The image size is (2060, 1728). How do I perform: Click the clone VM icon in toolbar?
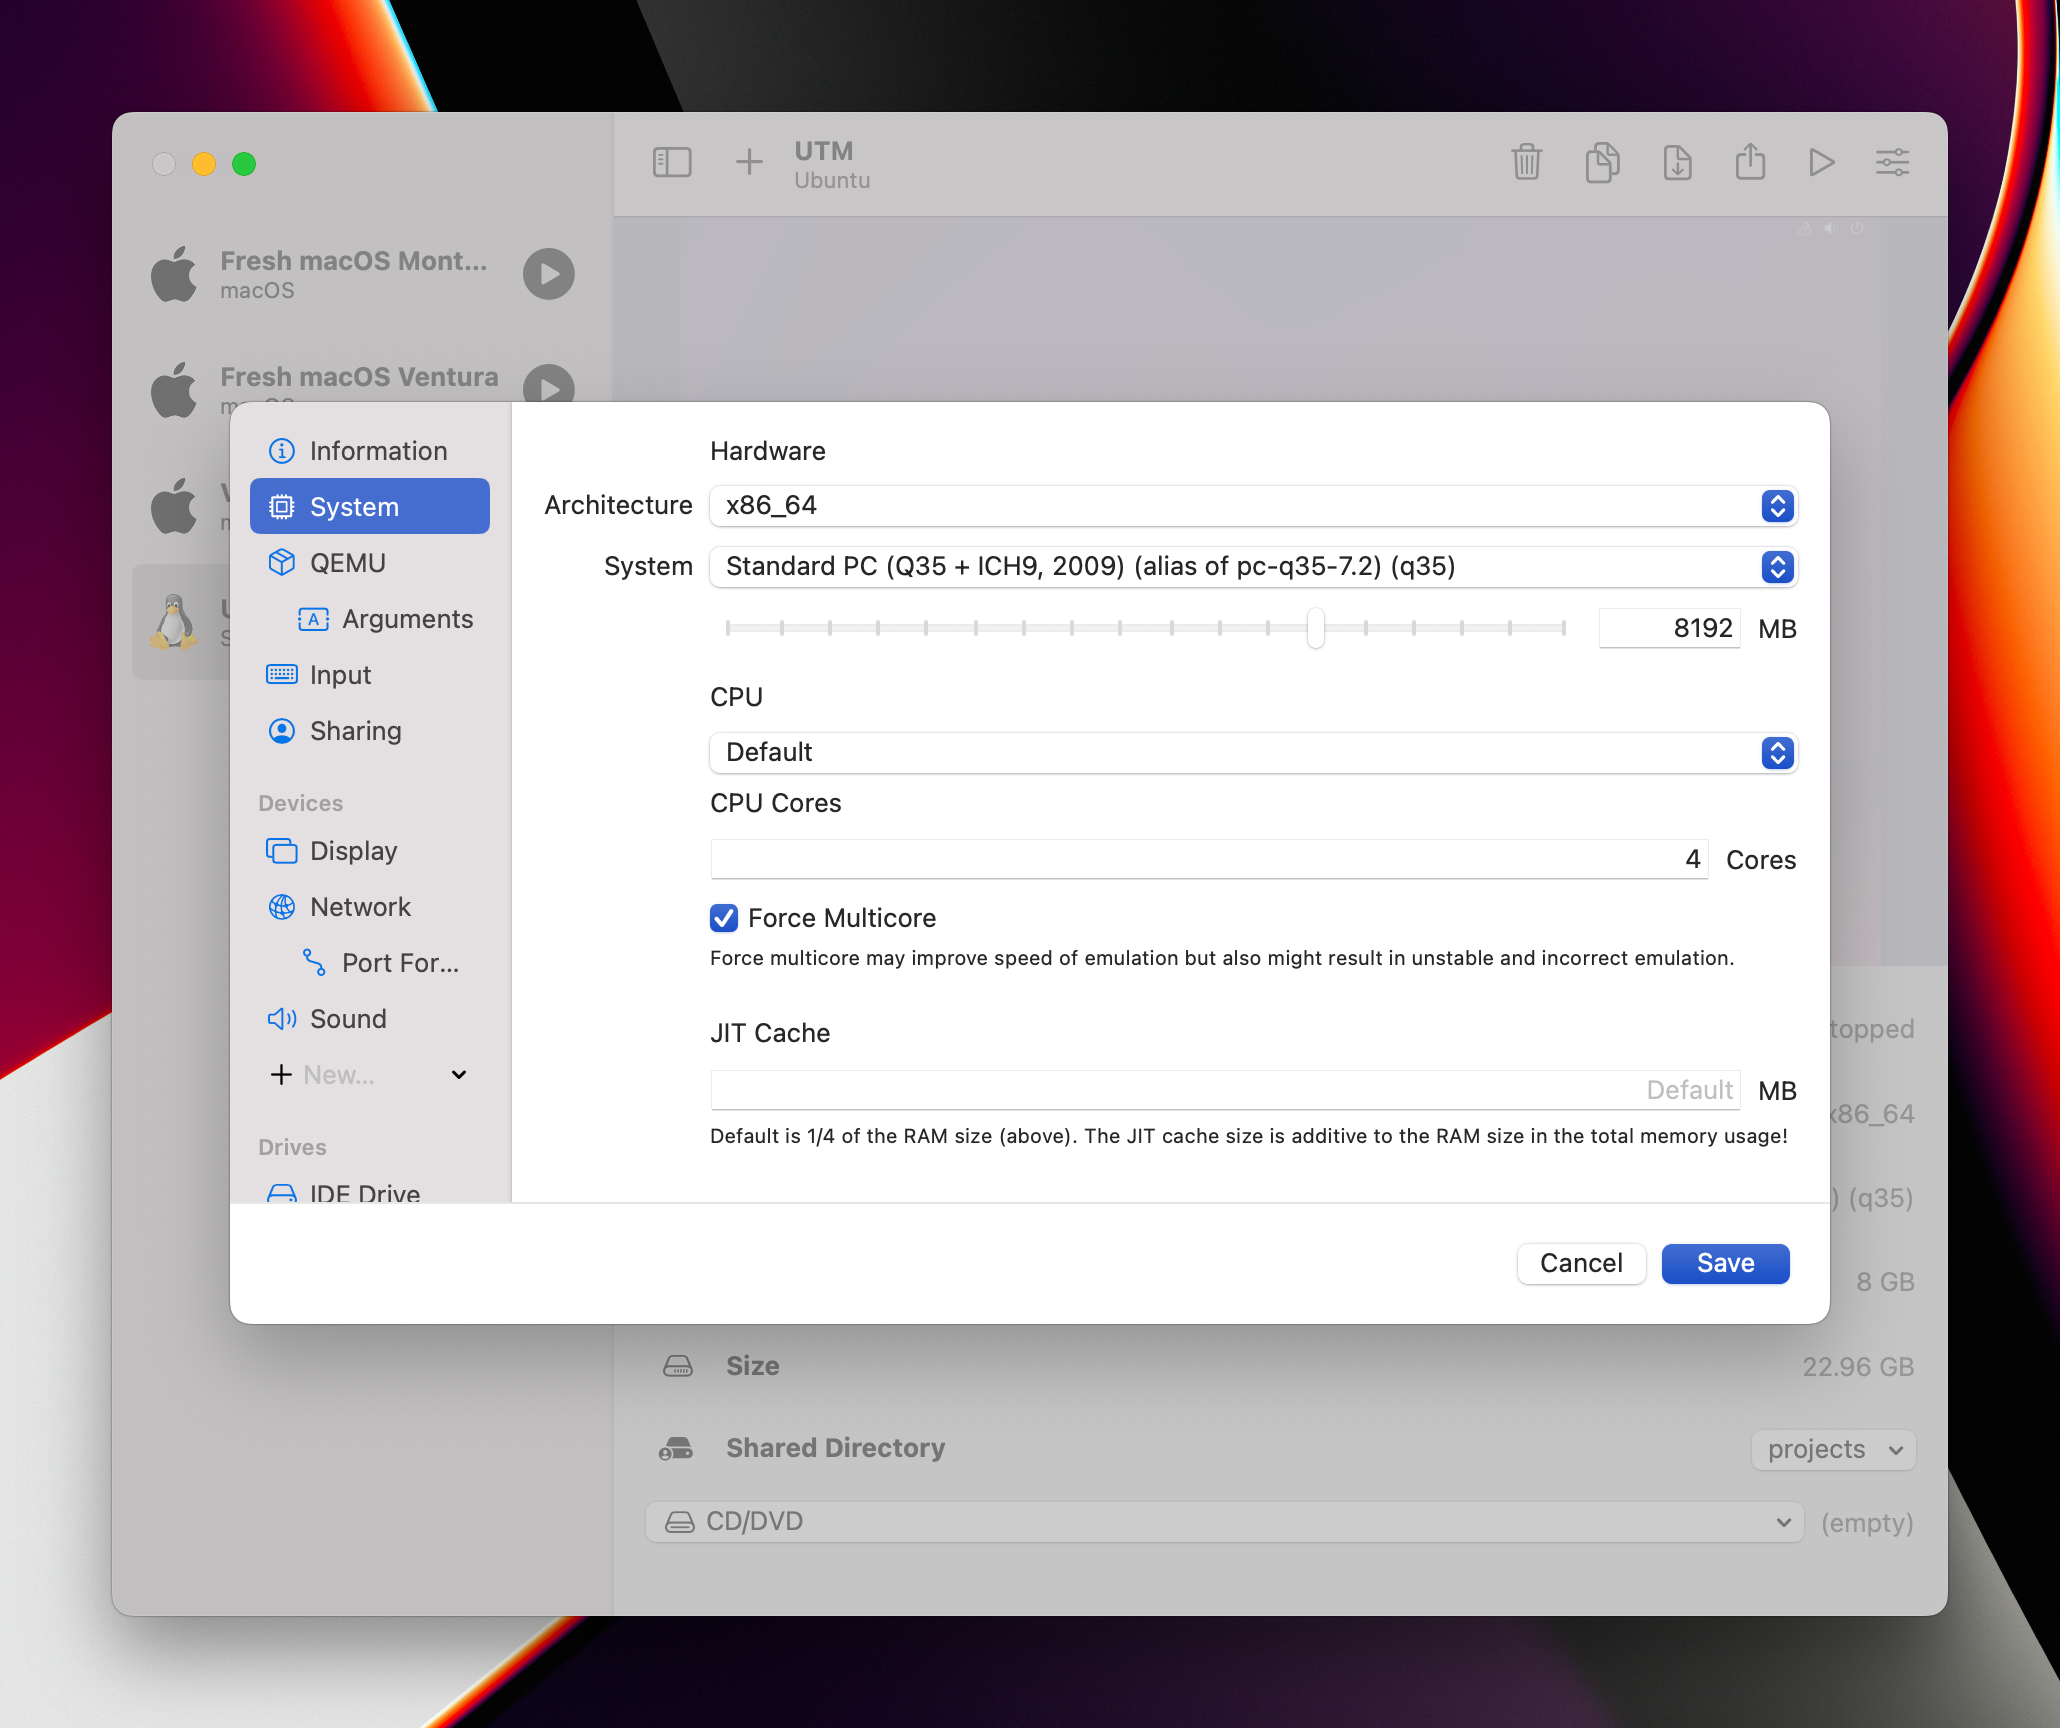point(1603,162)
